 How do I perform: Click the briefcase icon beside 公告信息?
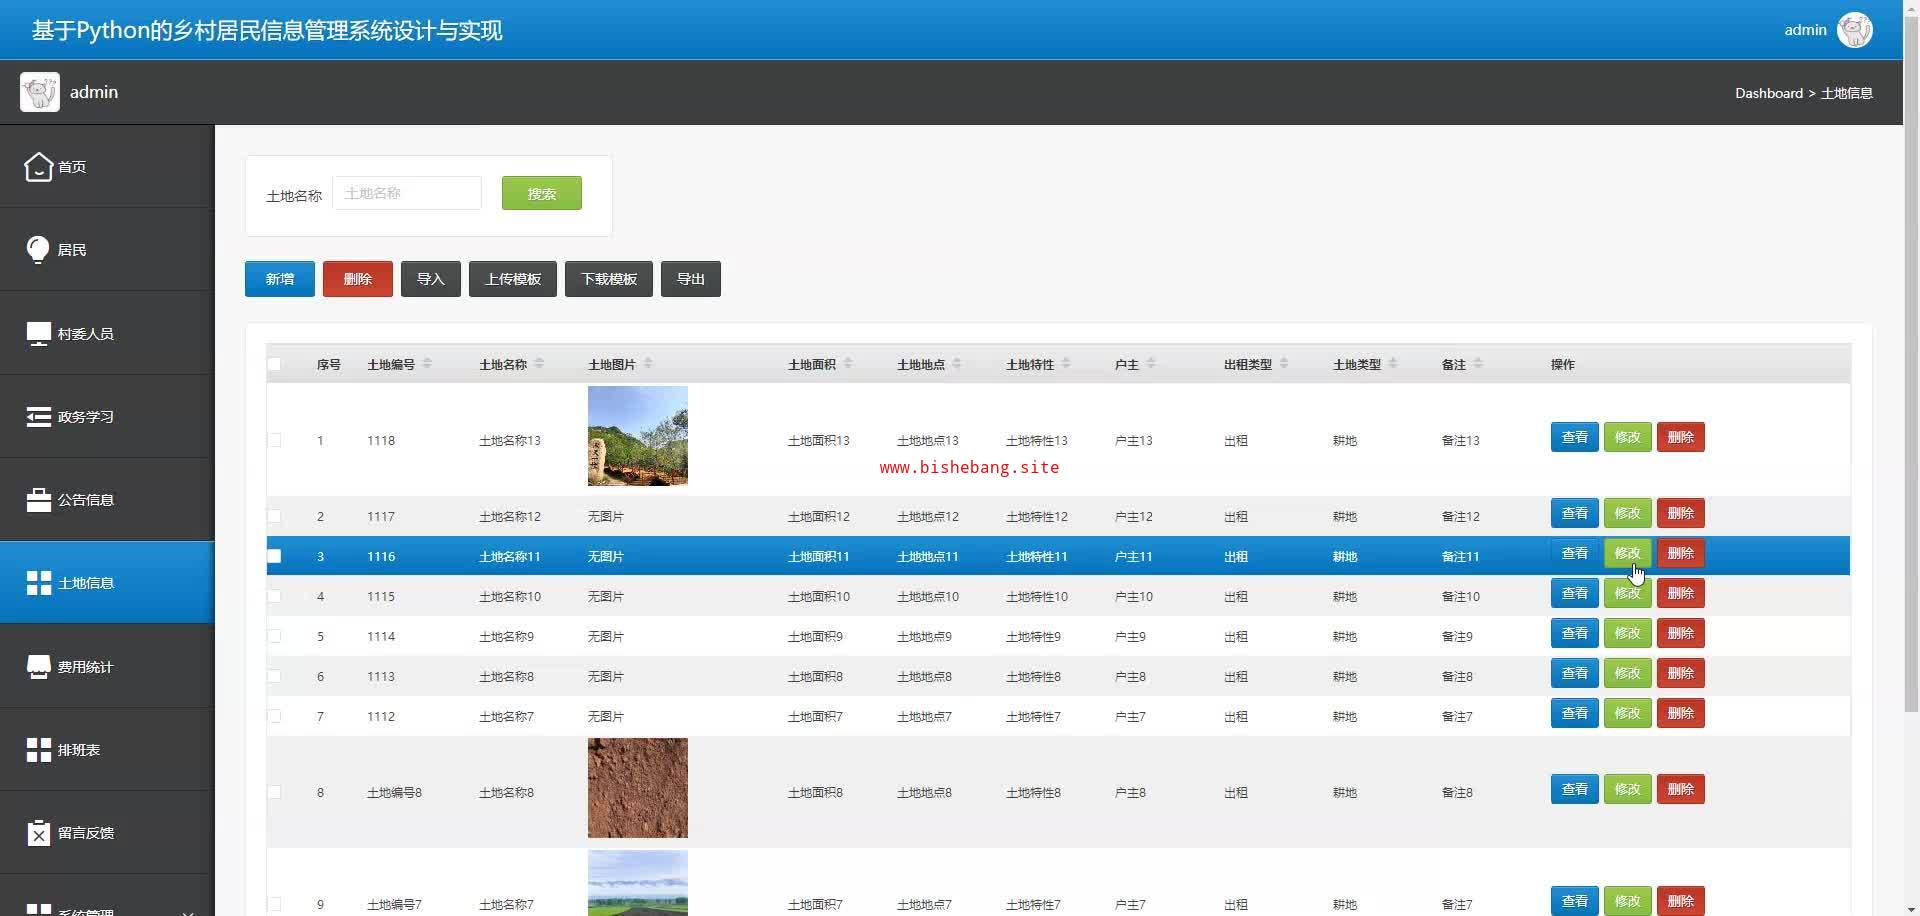coord(38,500)
